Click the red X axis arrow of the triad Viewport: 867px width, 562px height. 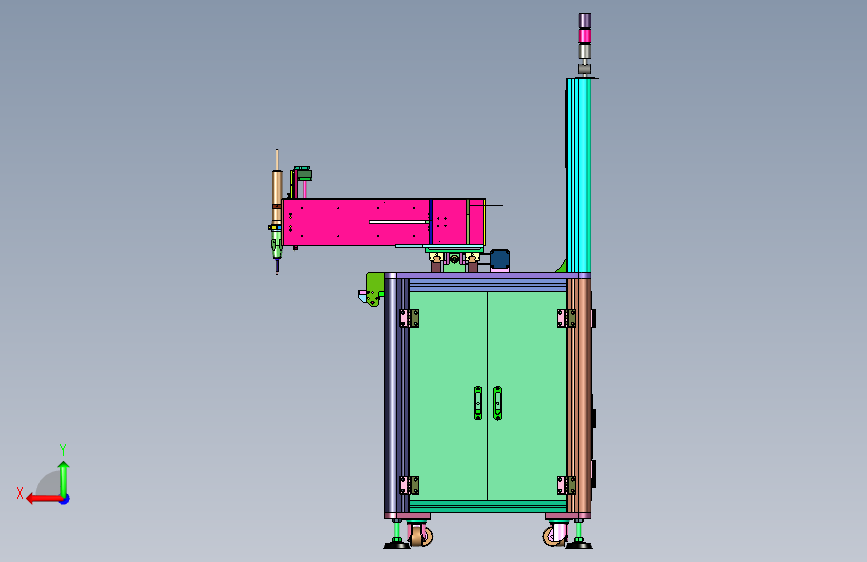click(x=44, y=499)
